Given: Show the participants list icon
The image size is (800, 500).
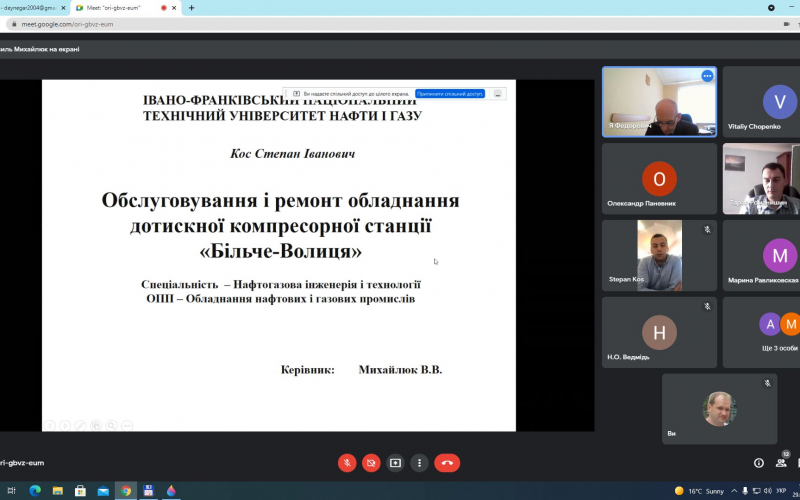Looking at the screenshot, I should click(x=781, y=463).
